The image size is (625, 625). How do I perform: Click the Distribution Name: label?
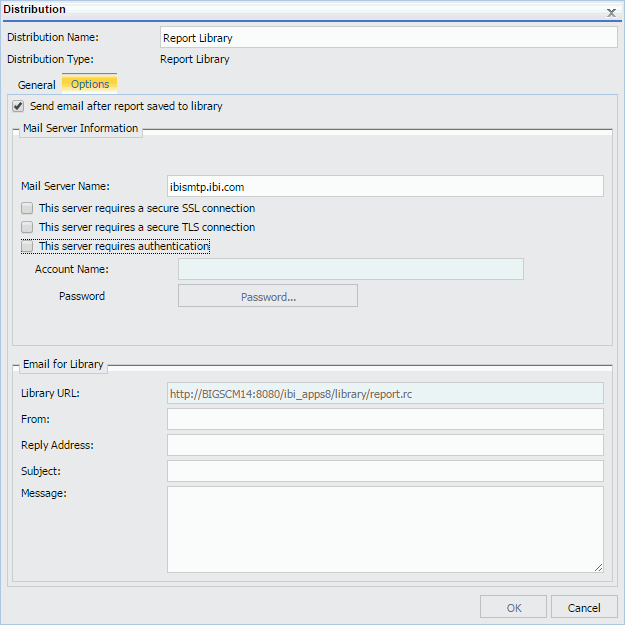tap(53, 37)
